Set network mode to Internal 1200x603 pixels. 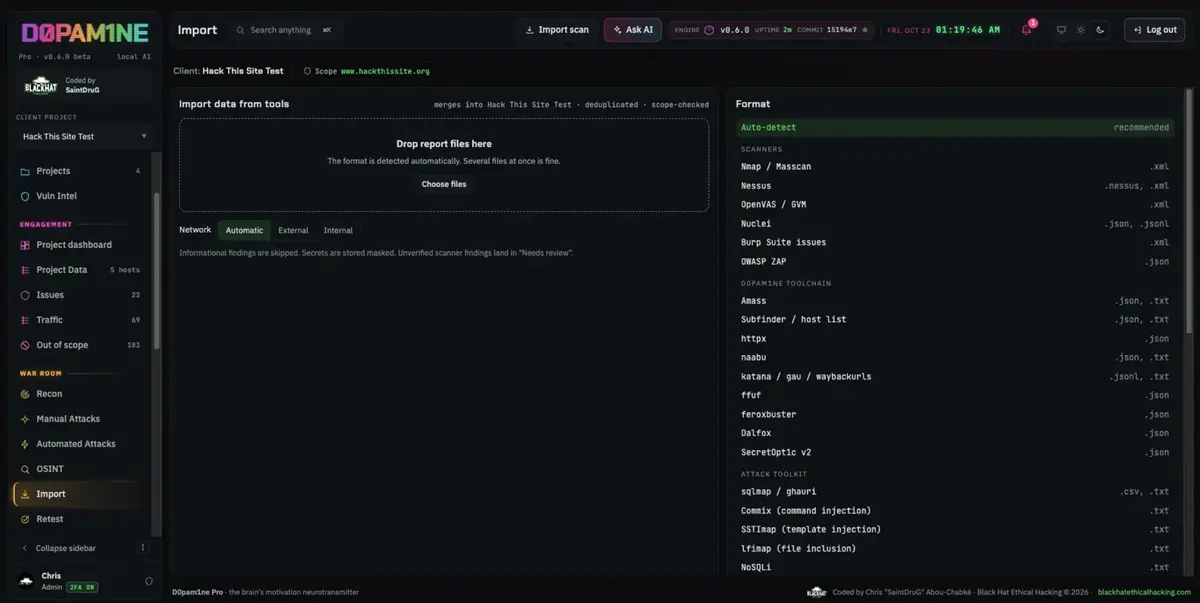(338, 230)
